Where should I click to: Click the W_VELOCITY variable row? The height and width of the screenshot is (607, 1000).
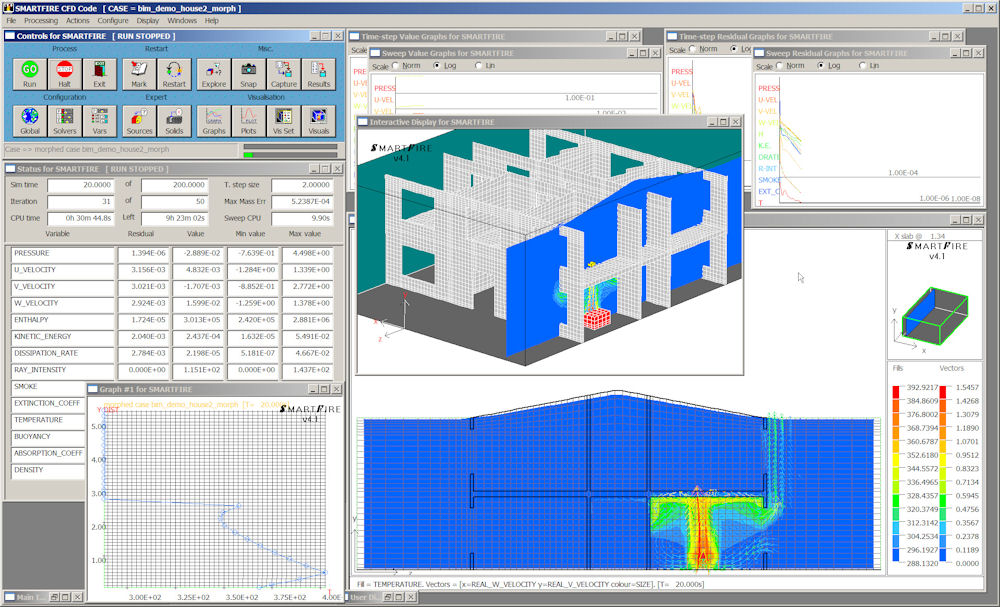pos(62,304)
